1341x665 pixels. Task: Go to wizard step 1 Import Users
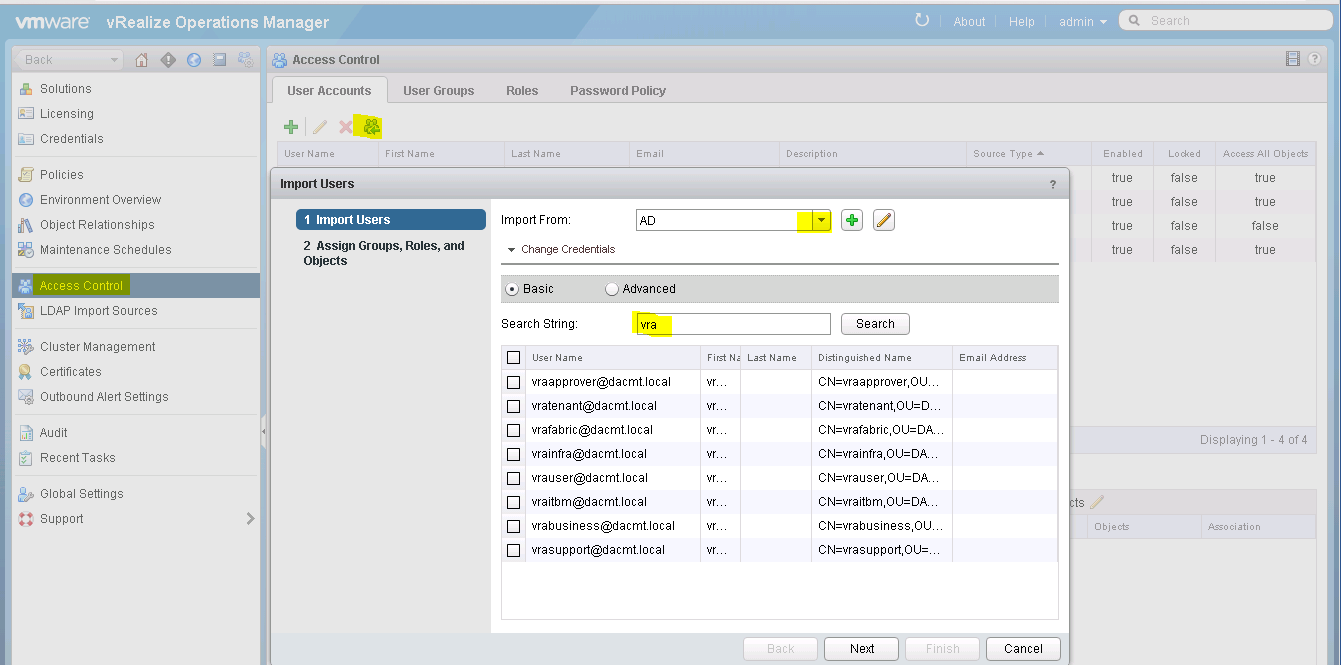click(391, 220)
